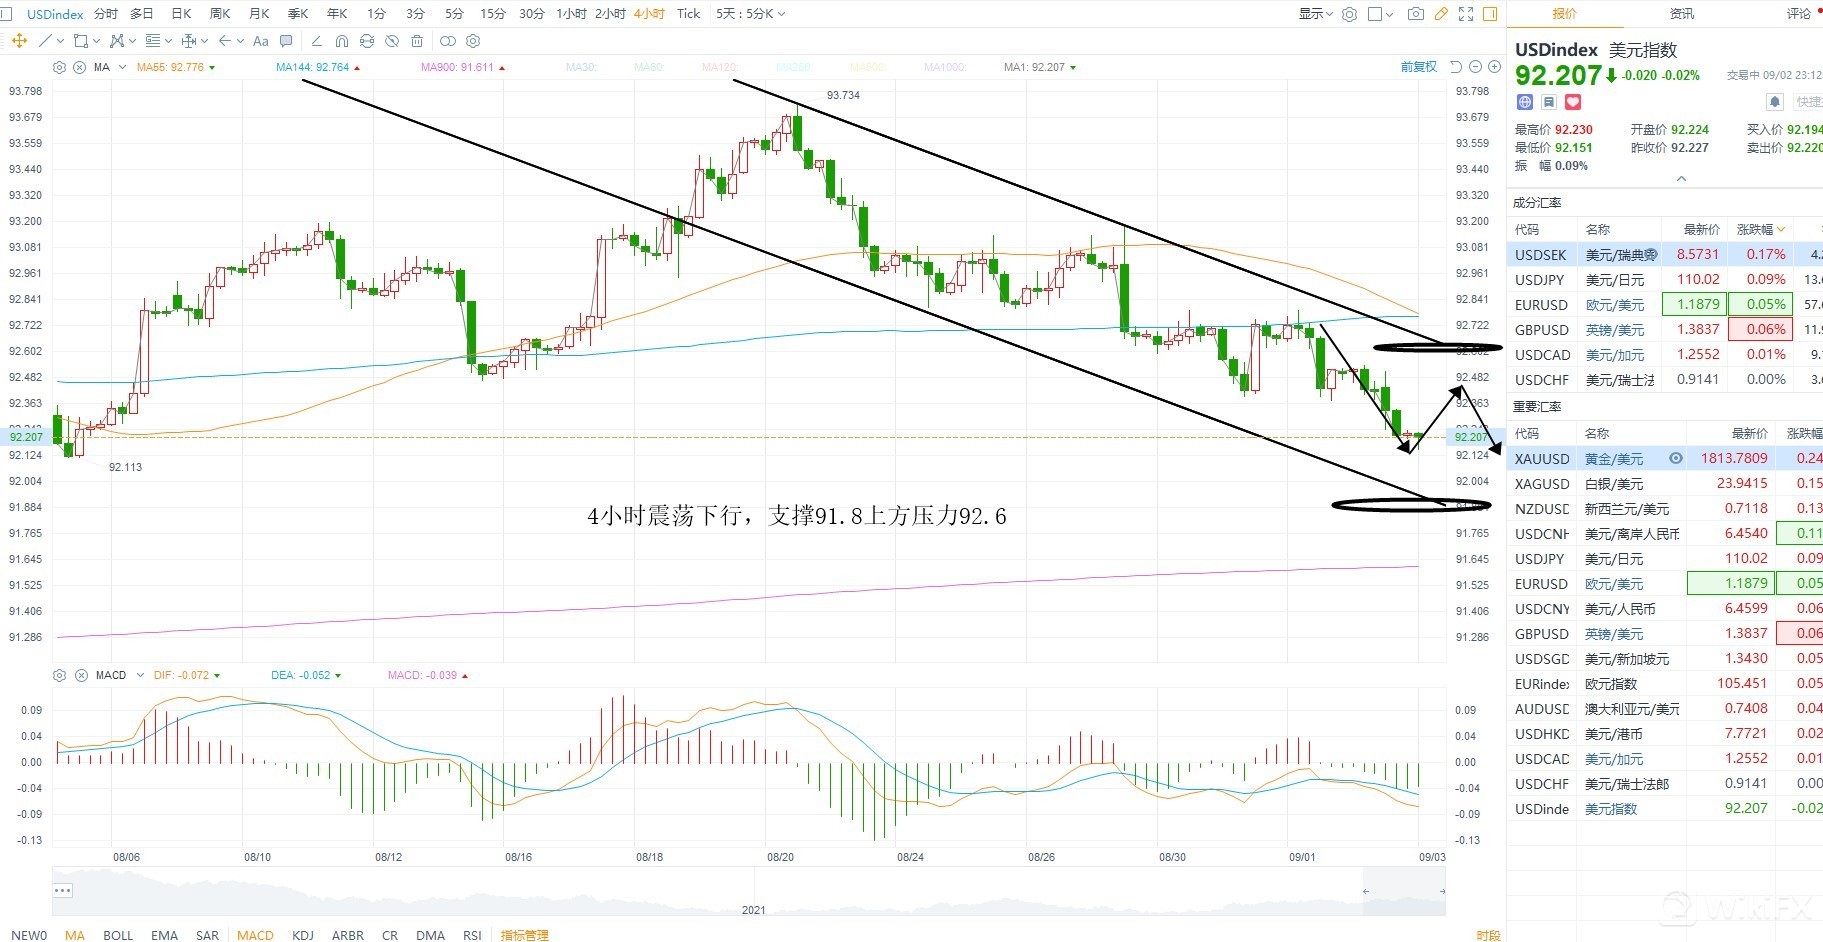Switch to the 资讯 news tab
Viewport: 1823px width, 942px height.
click(1682, 14)
